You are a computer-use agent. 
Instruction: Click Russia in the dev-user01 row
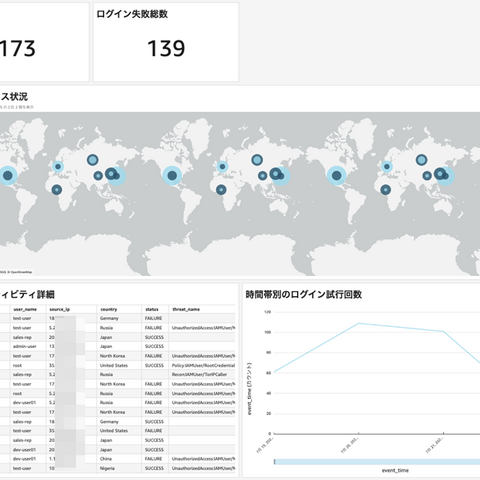coord(106,402)
